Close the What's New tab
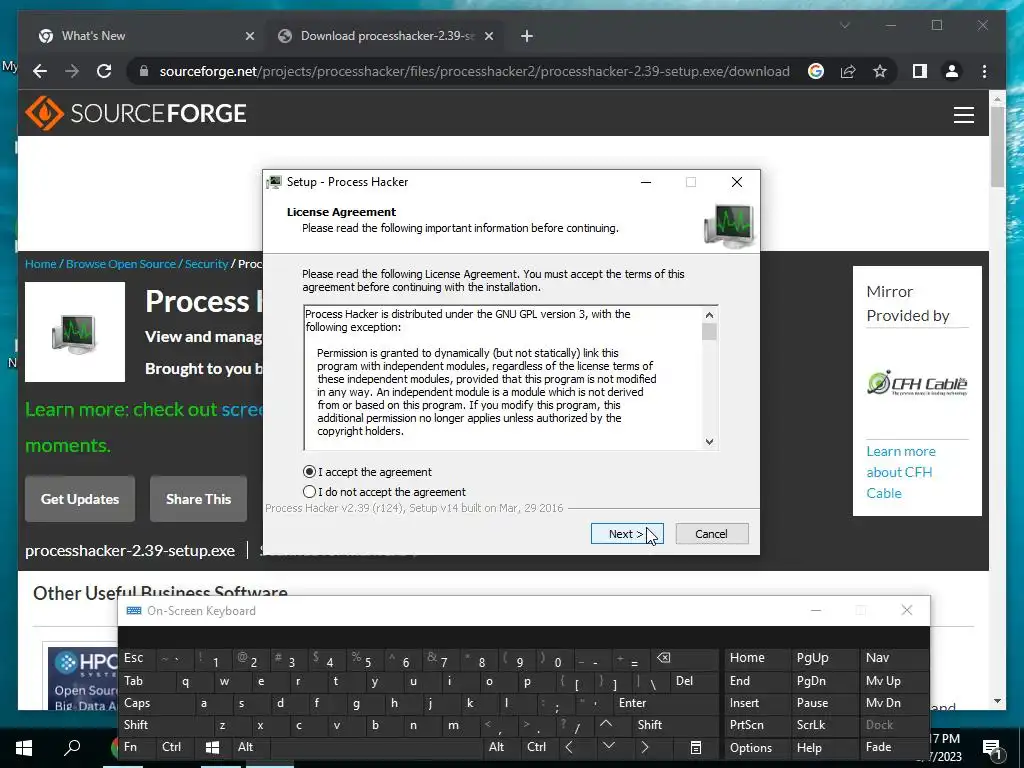Screen dimensions: 1024x768 coord(249,36)
